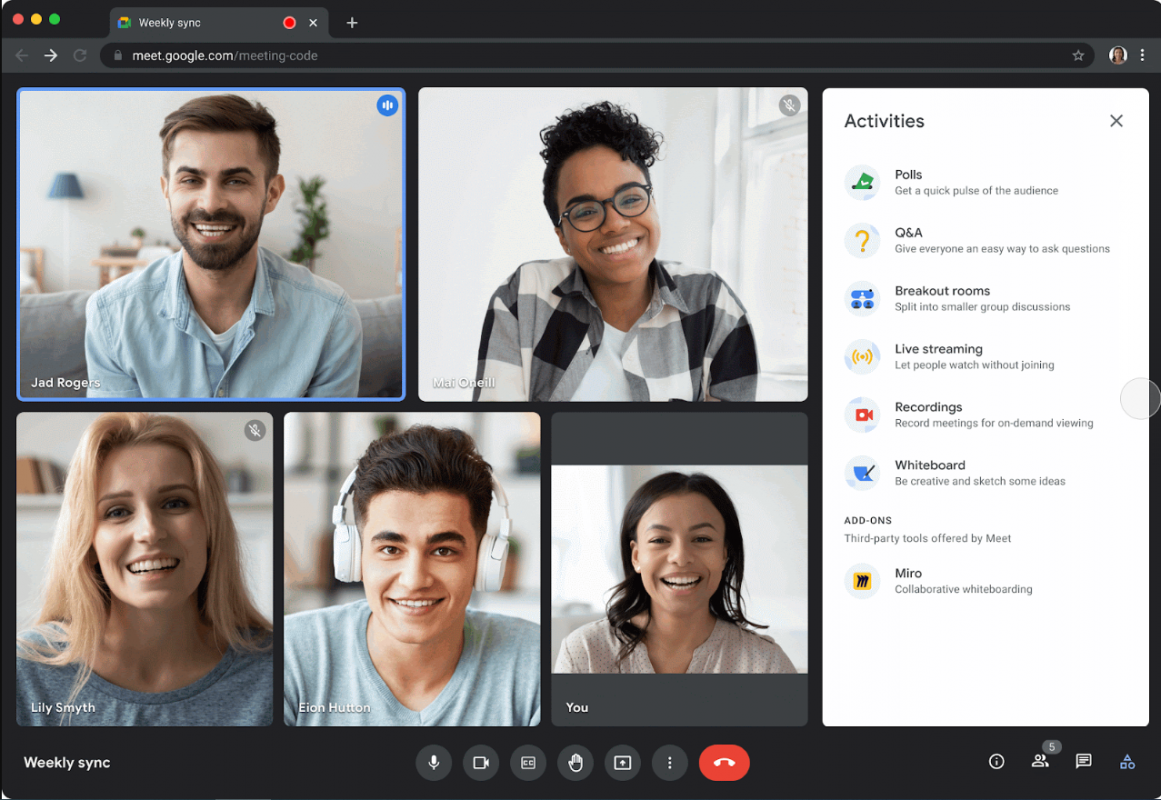Screen dimensions: 1161x800
Task: Show the participants list
Action: point(1040,761)
